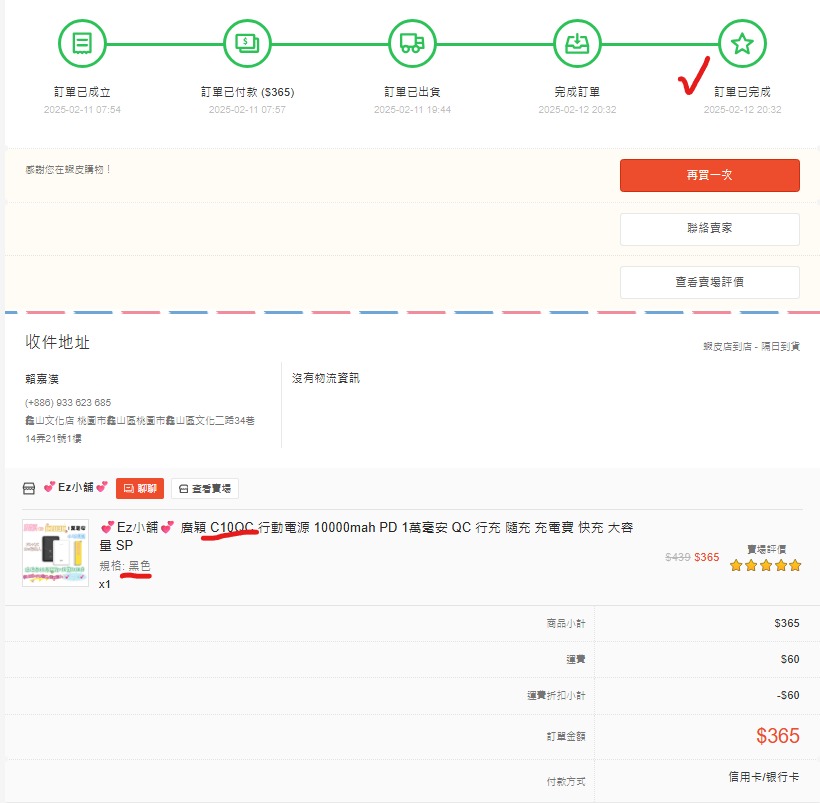Click the red order total $365
Image resolution: width=820 pixels, height=803 pixels.
tap(777, 736)
